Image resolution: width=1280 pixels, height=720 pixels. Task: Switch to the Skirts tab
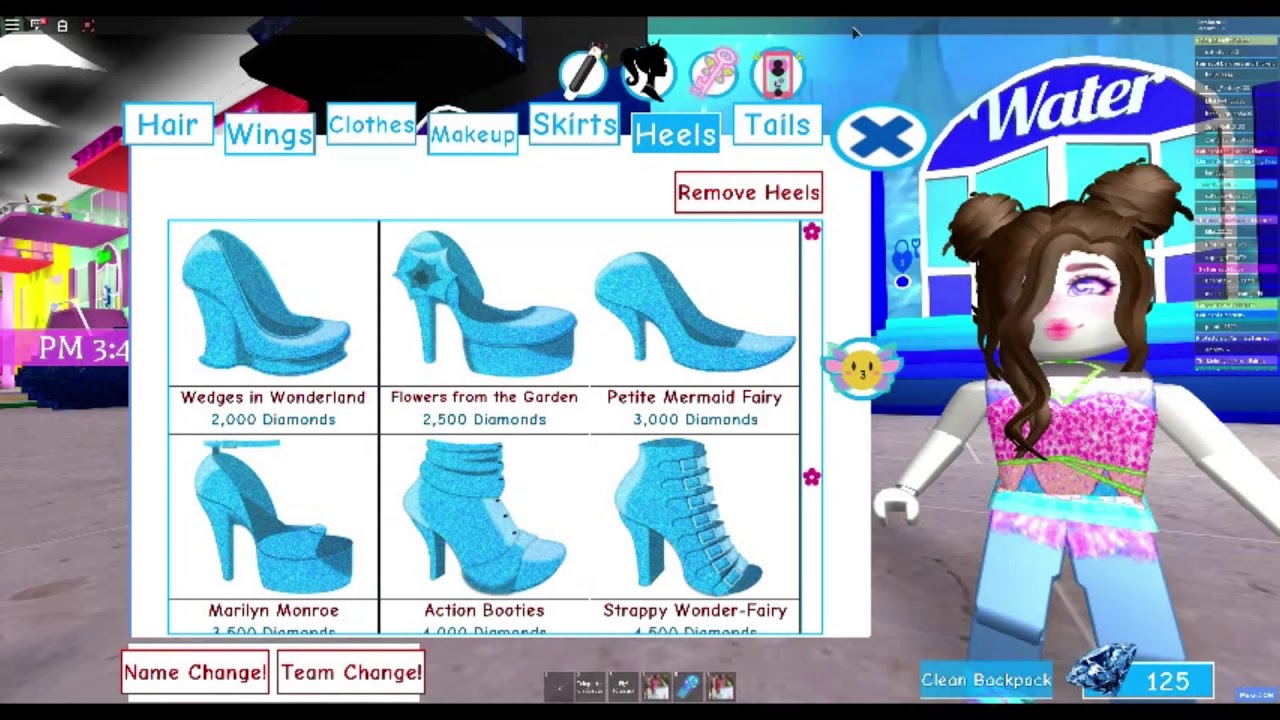pyautogui.click(x=574, y=125)
